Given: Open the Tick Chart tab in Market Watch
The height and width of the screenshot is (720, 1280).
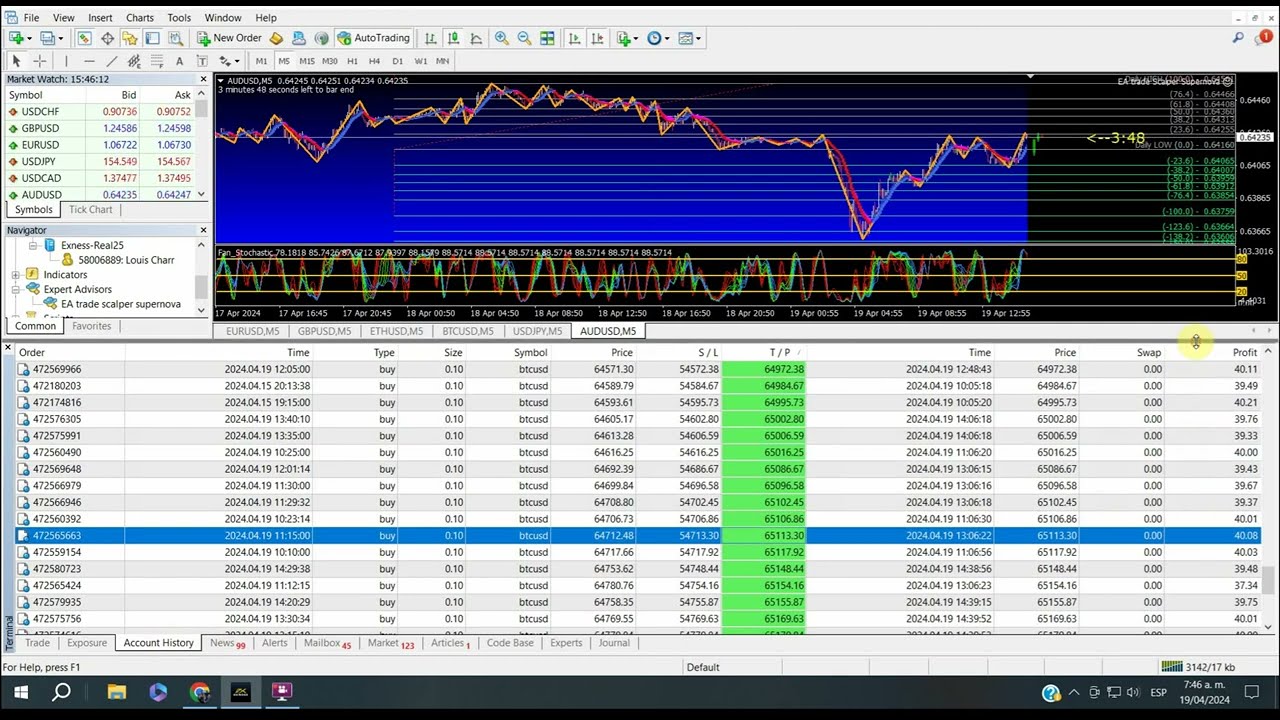Looking at the screenshot, I should tap(90, 210).
